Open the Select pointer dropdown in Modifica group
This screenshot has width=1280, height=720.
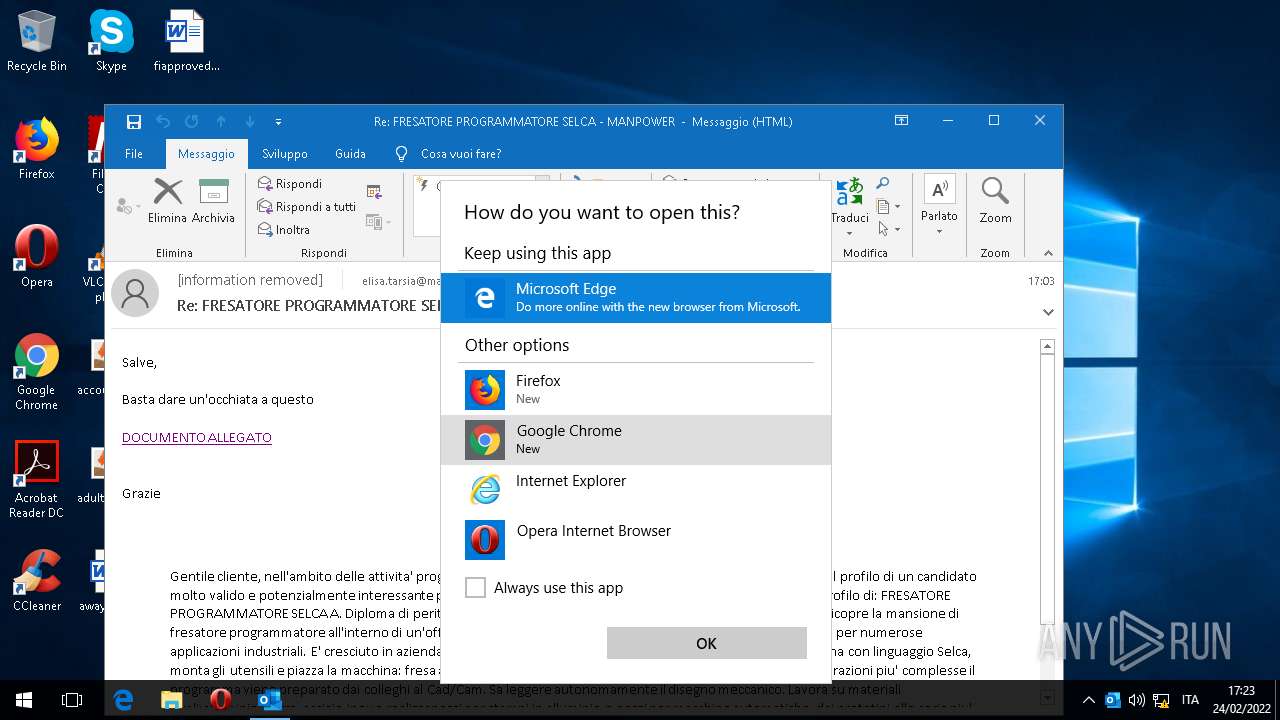click(888, 229)
